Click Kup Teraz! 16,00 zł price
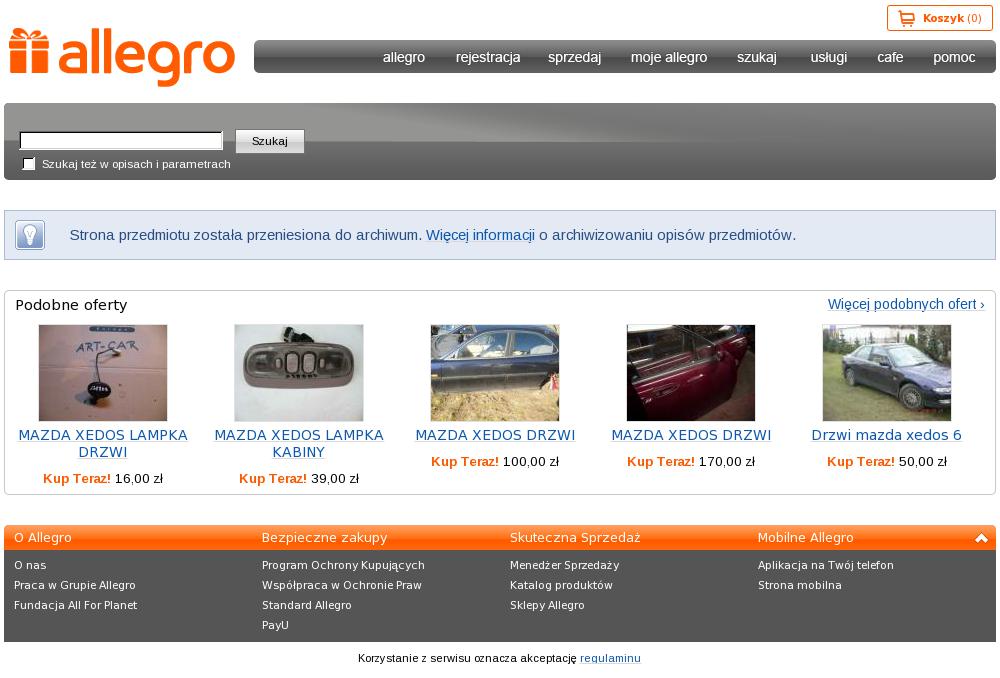 pos(103,478)
